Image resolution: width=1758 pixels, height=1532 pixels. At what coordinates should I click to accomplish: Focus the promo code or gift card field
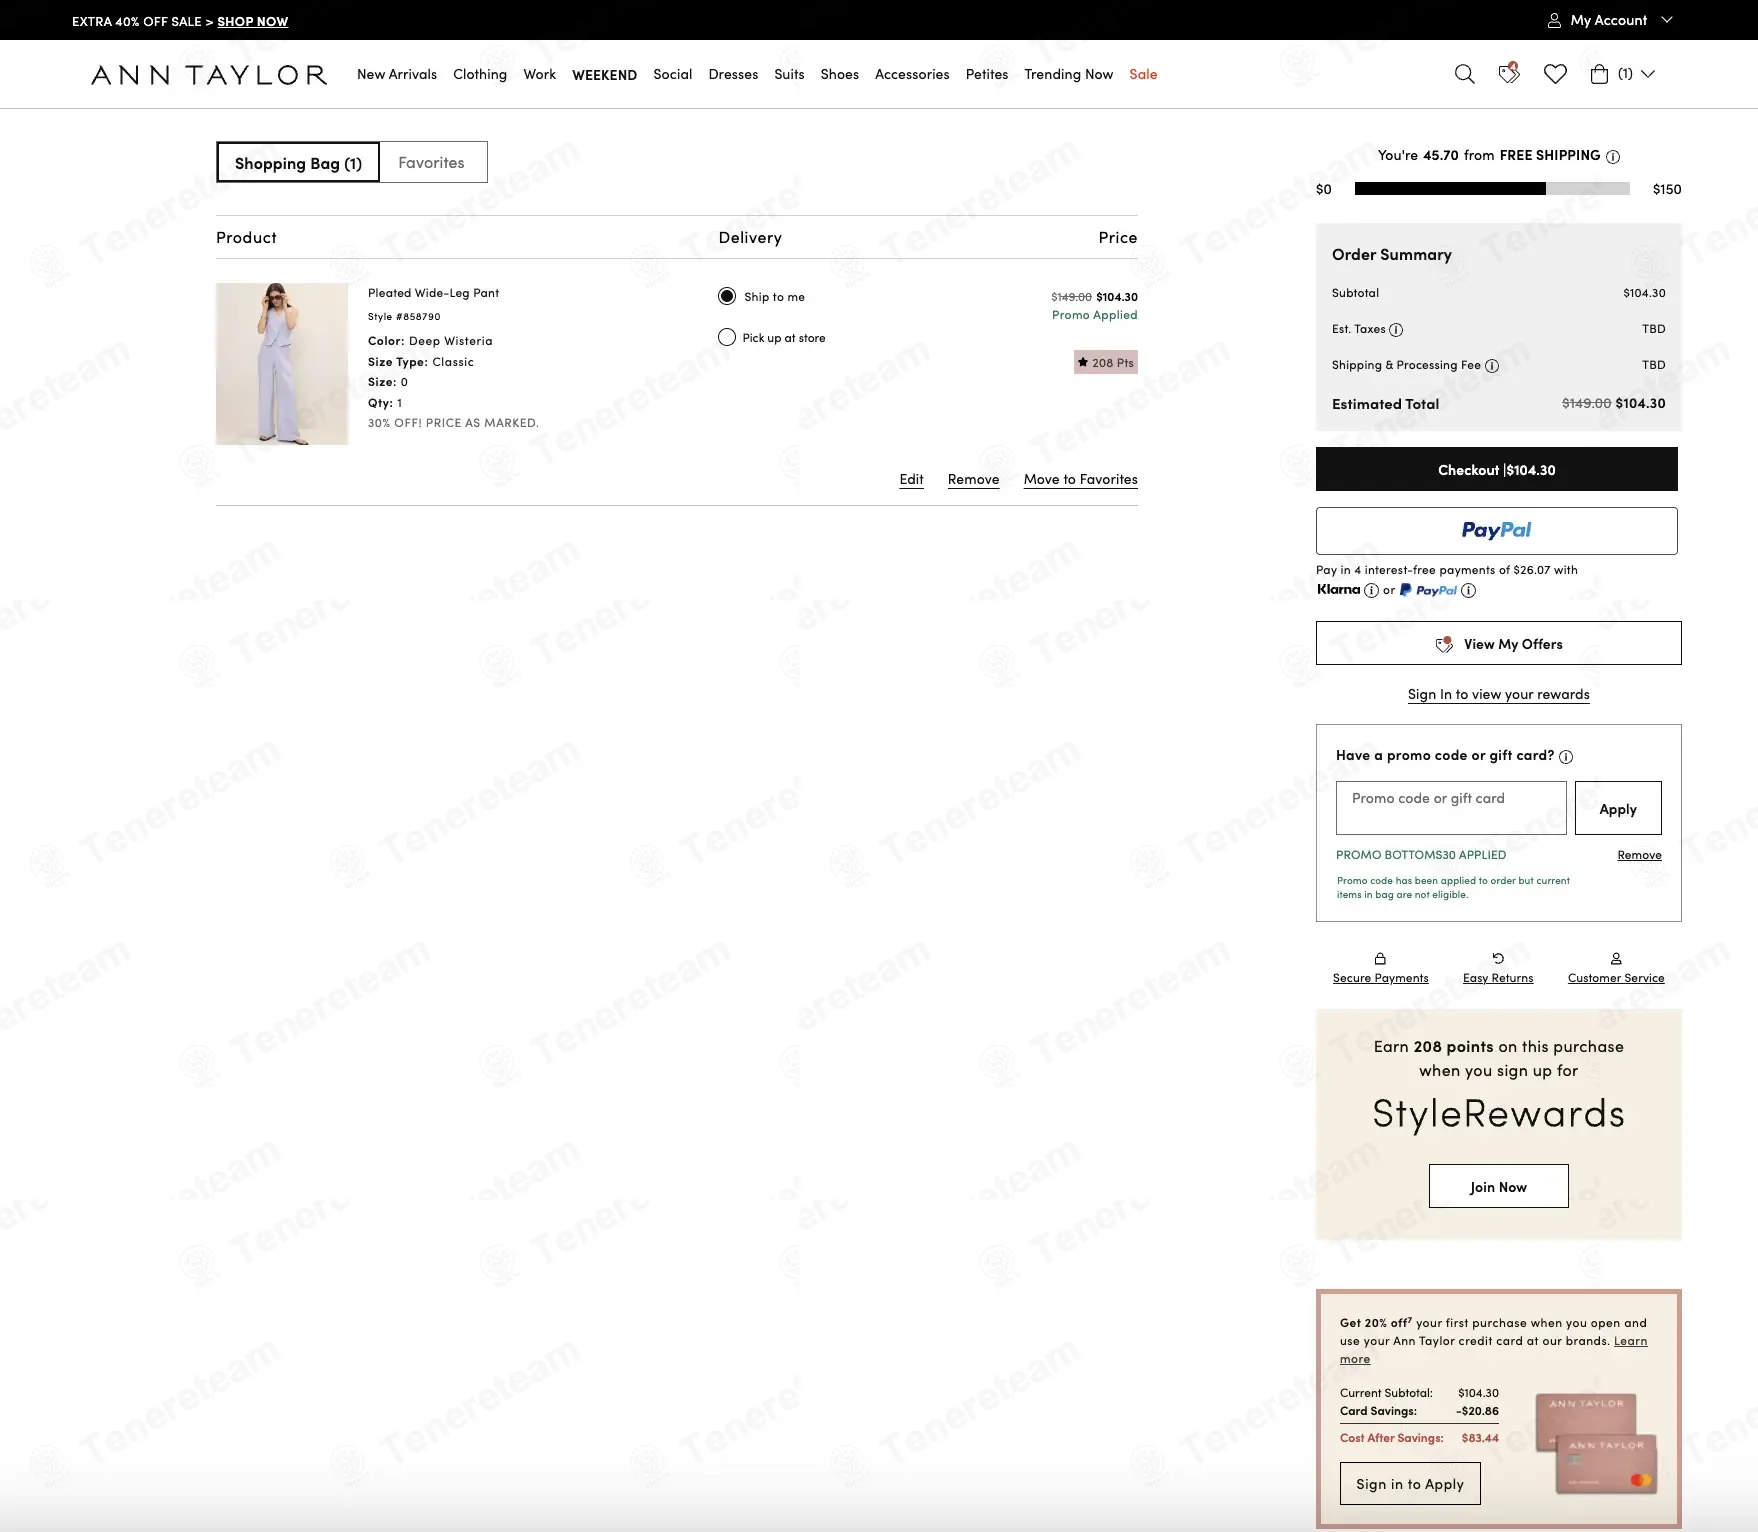click(1451, 808)
